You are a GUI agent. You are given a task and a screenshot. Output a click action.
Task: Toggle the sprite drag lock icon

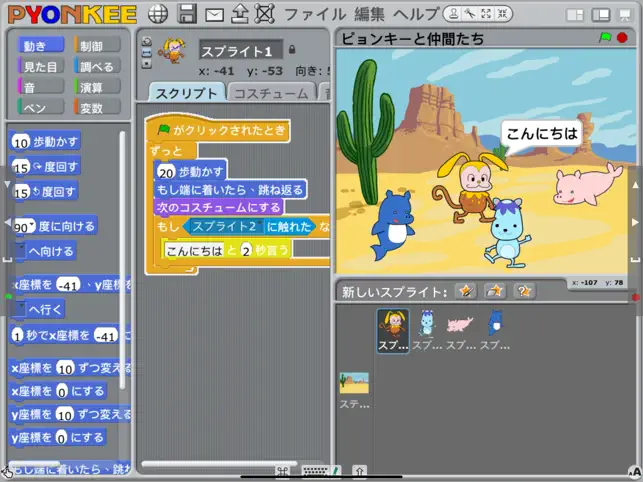click(292, 49)
